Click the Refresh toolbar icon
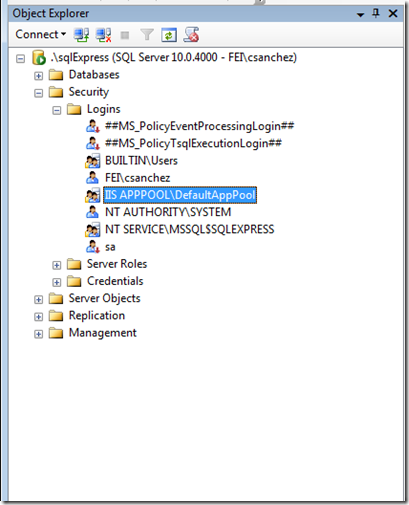 pyautogui.click(x=169, y=35)
